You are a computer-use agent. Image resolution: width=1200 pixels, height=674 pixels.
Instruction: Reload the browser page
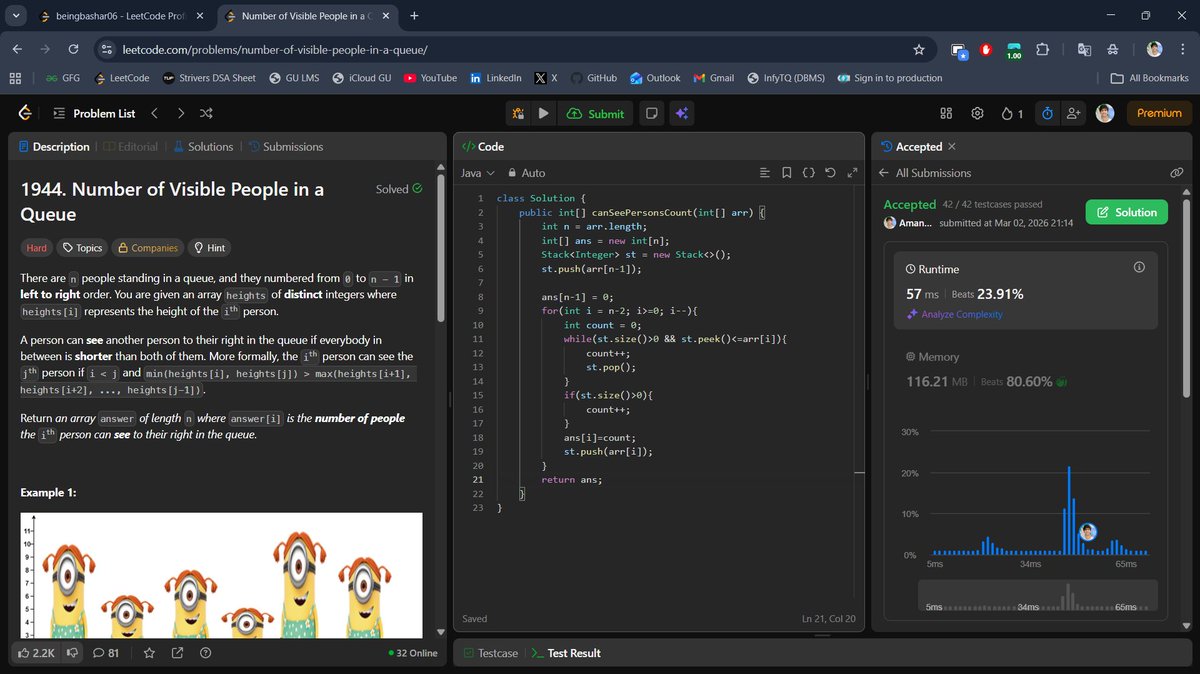[73, 49]
